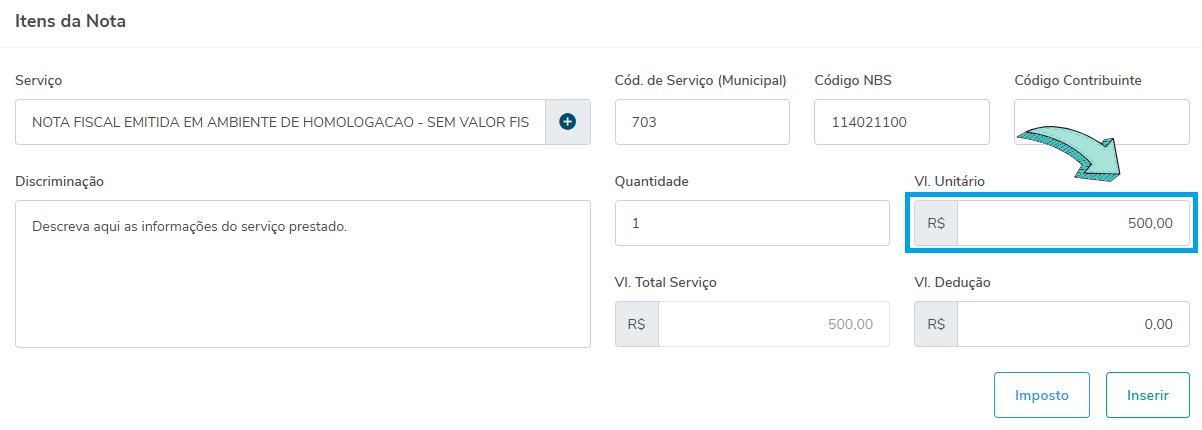Click the Itens da Nota heading
This screenshot has width=1202, height=430.
click(70, 20)
